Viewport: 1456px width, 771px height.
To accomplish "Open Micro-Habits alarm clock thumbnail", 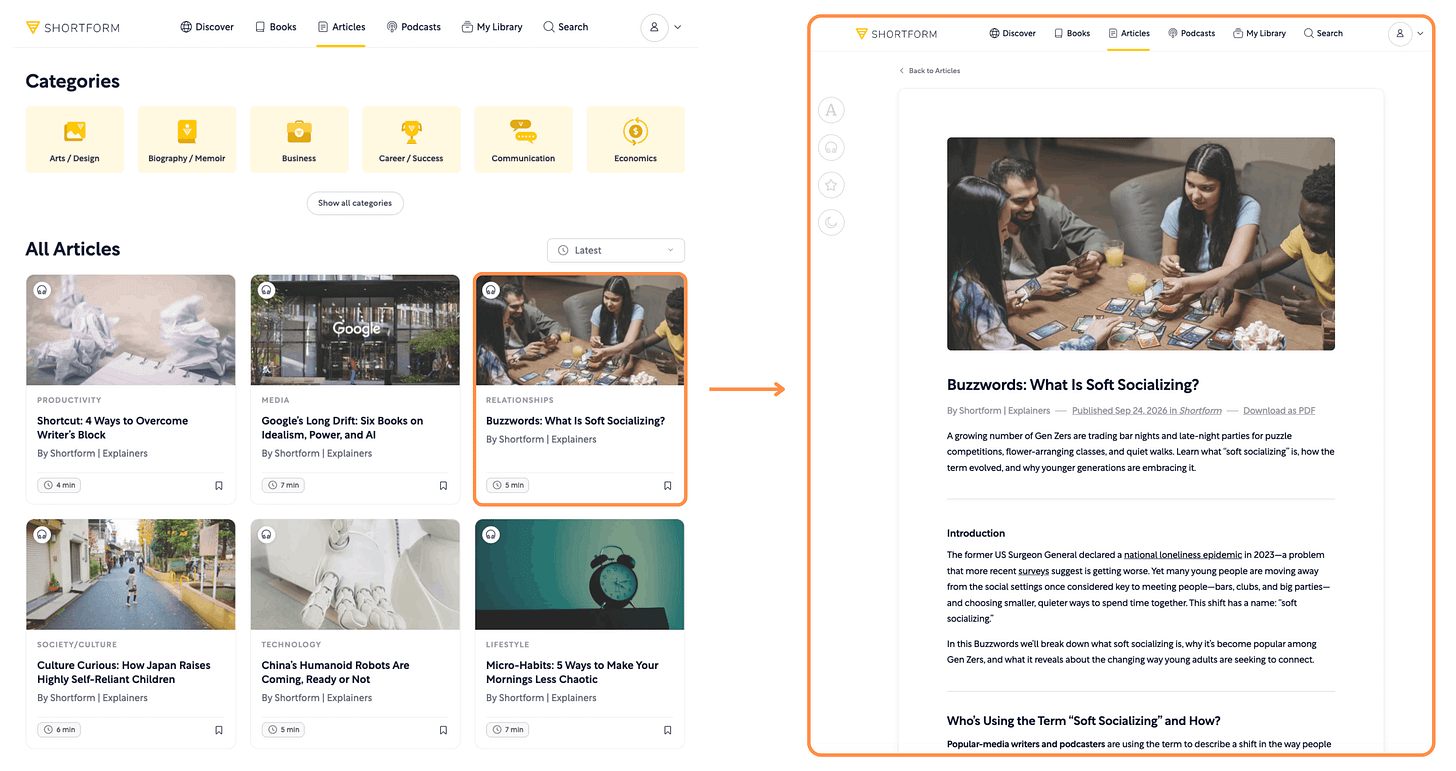I will point(580,574).
